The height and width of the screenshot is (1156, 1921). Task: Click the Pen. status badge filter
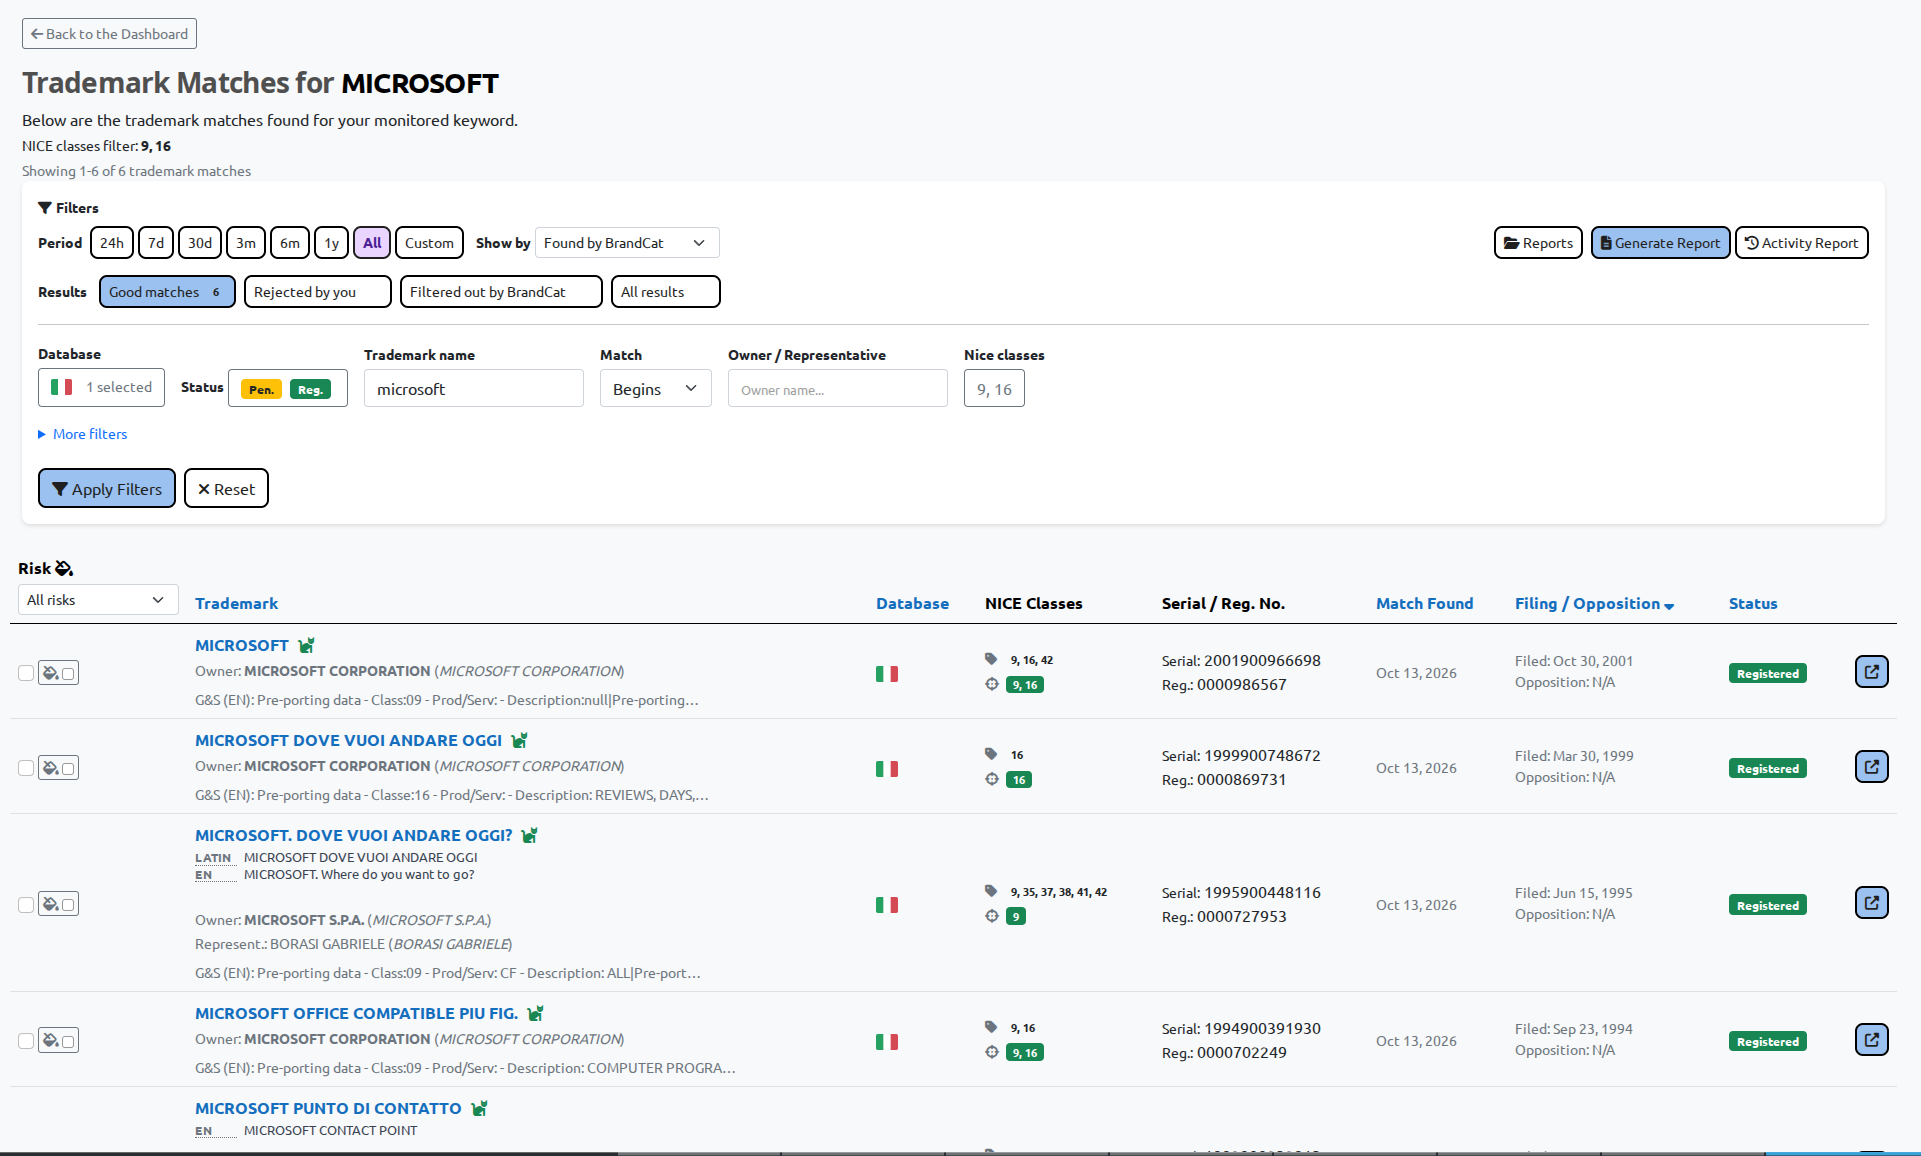(x=261, y=389)
